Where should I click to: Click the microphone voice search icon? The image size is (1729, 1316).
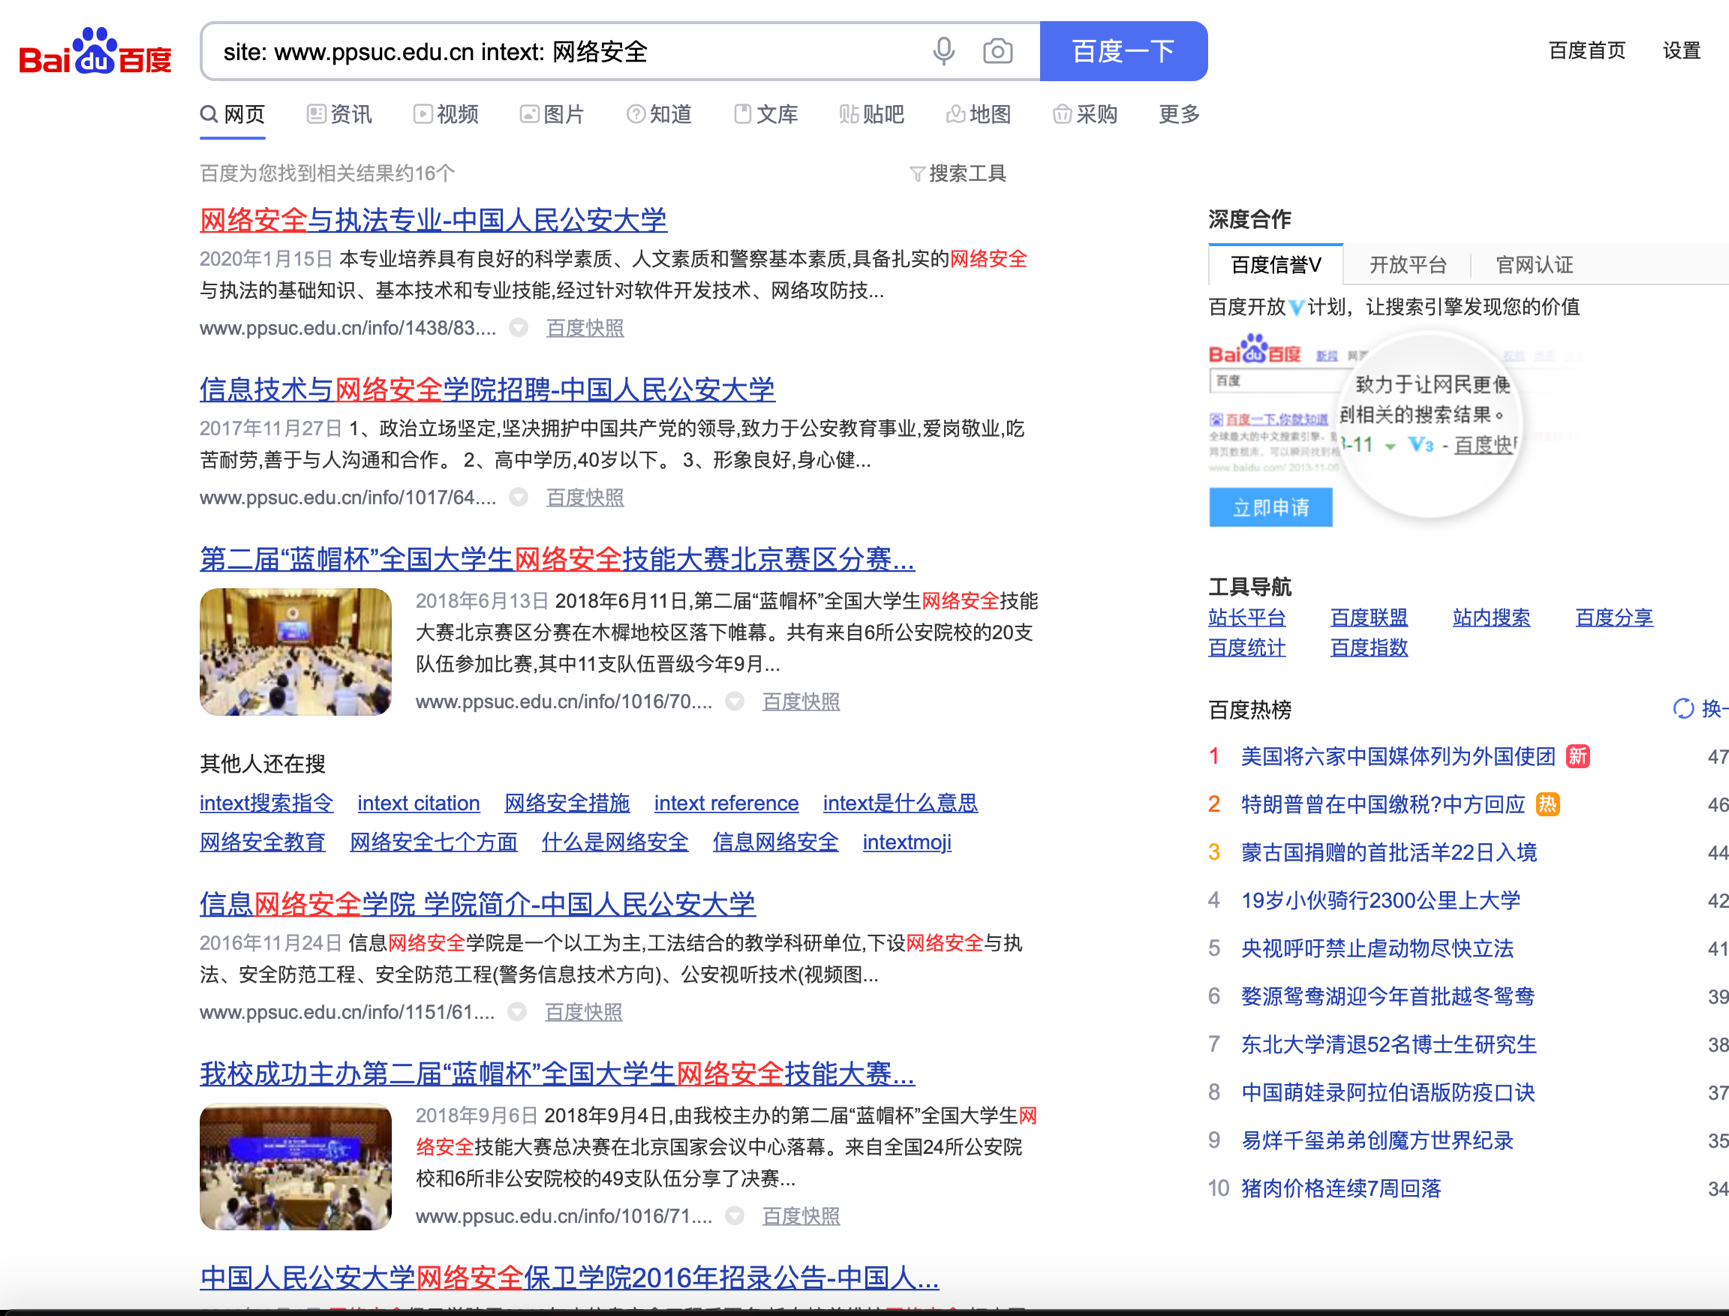click(x=943, y=51)
